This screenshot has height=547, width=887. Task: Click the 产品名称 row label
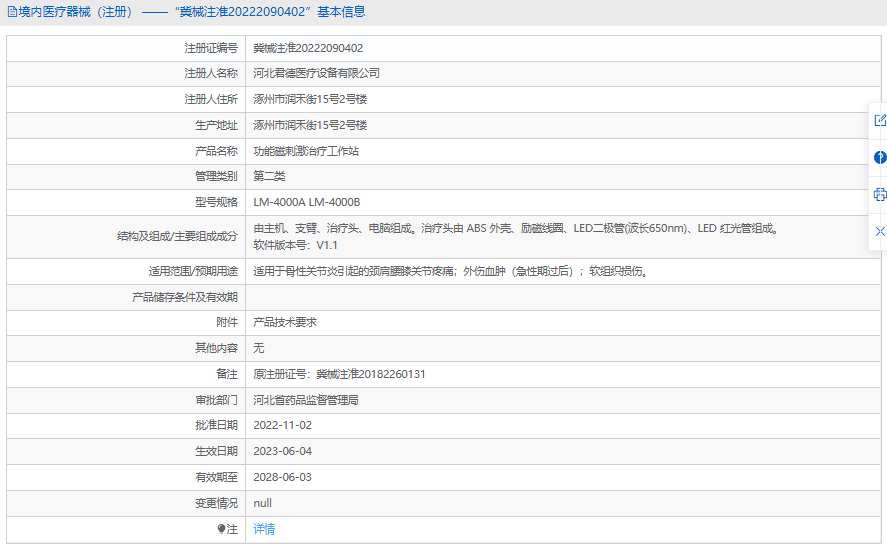point(217,151)
